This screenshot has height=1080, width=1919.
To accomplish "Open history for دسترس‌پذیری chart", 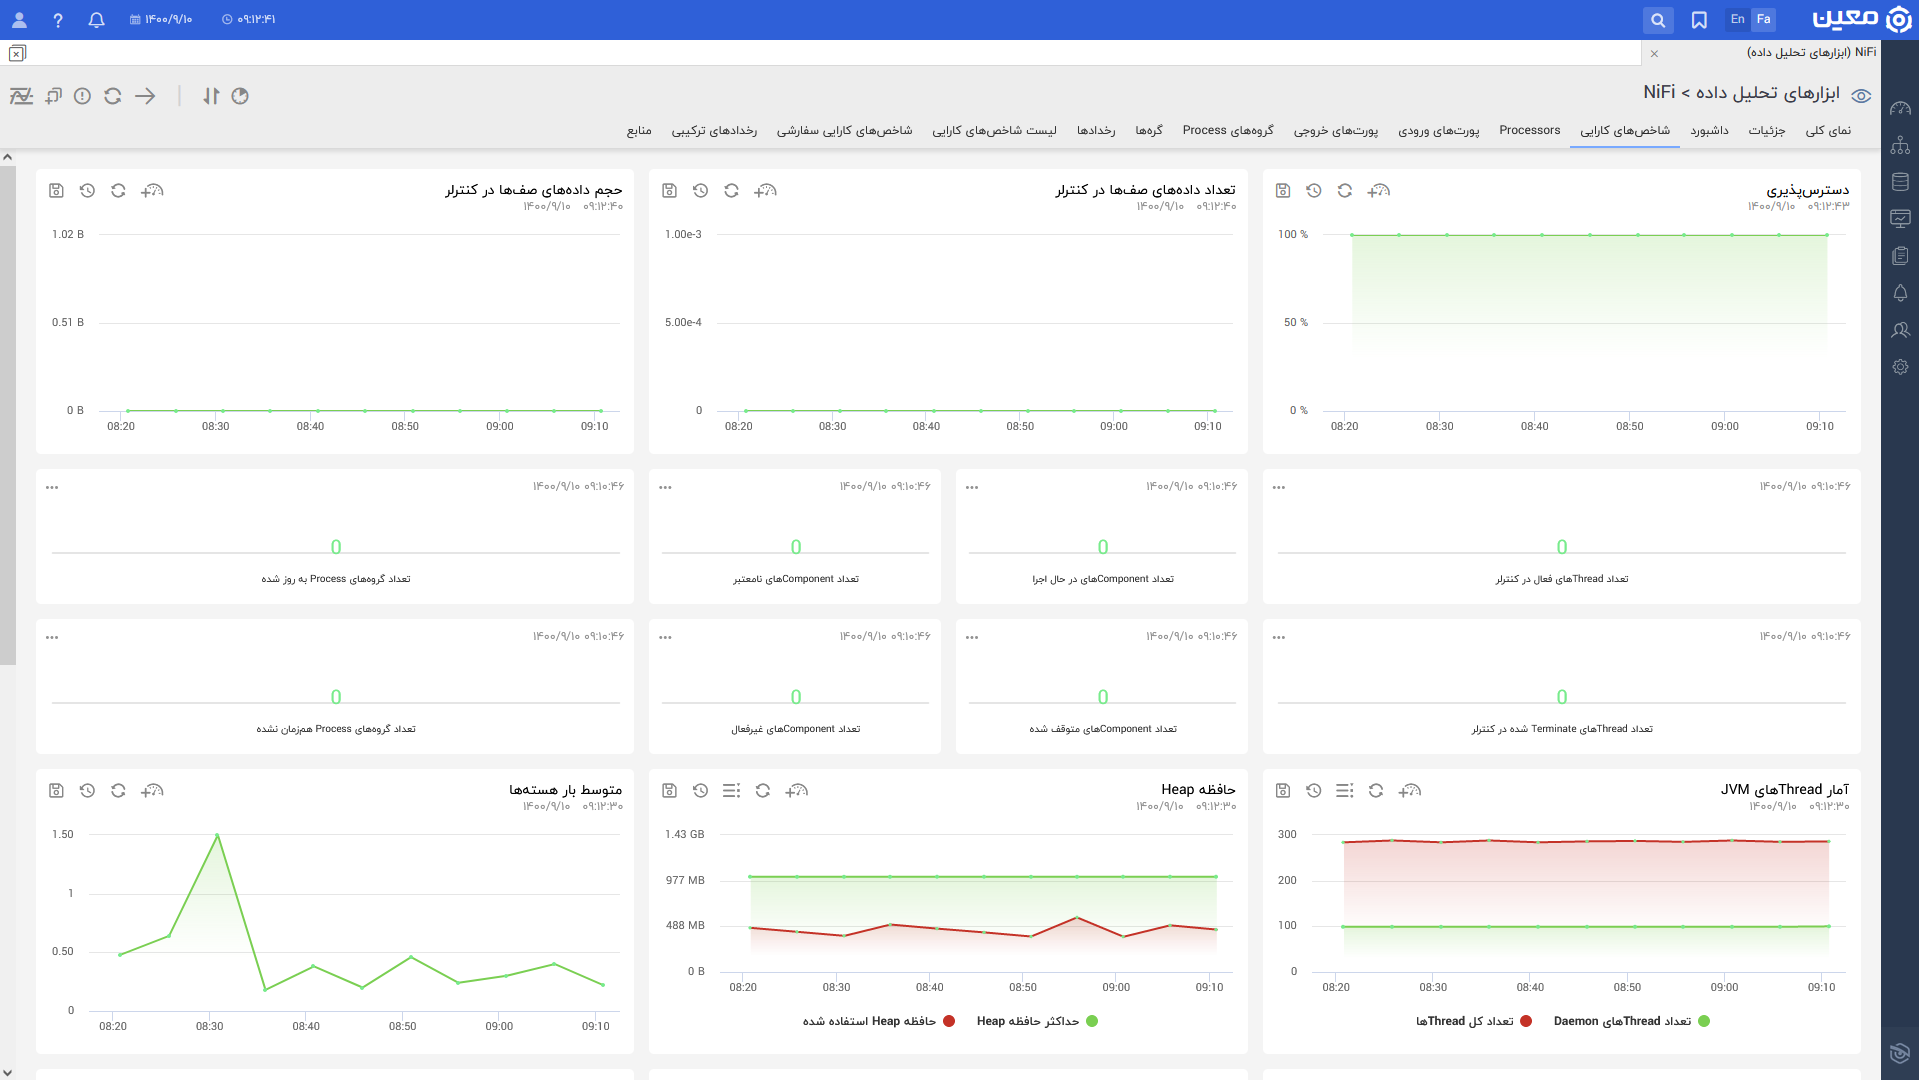I will pyautogui.click(x=1314, y=190).
